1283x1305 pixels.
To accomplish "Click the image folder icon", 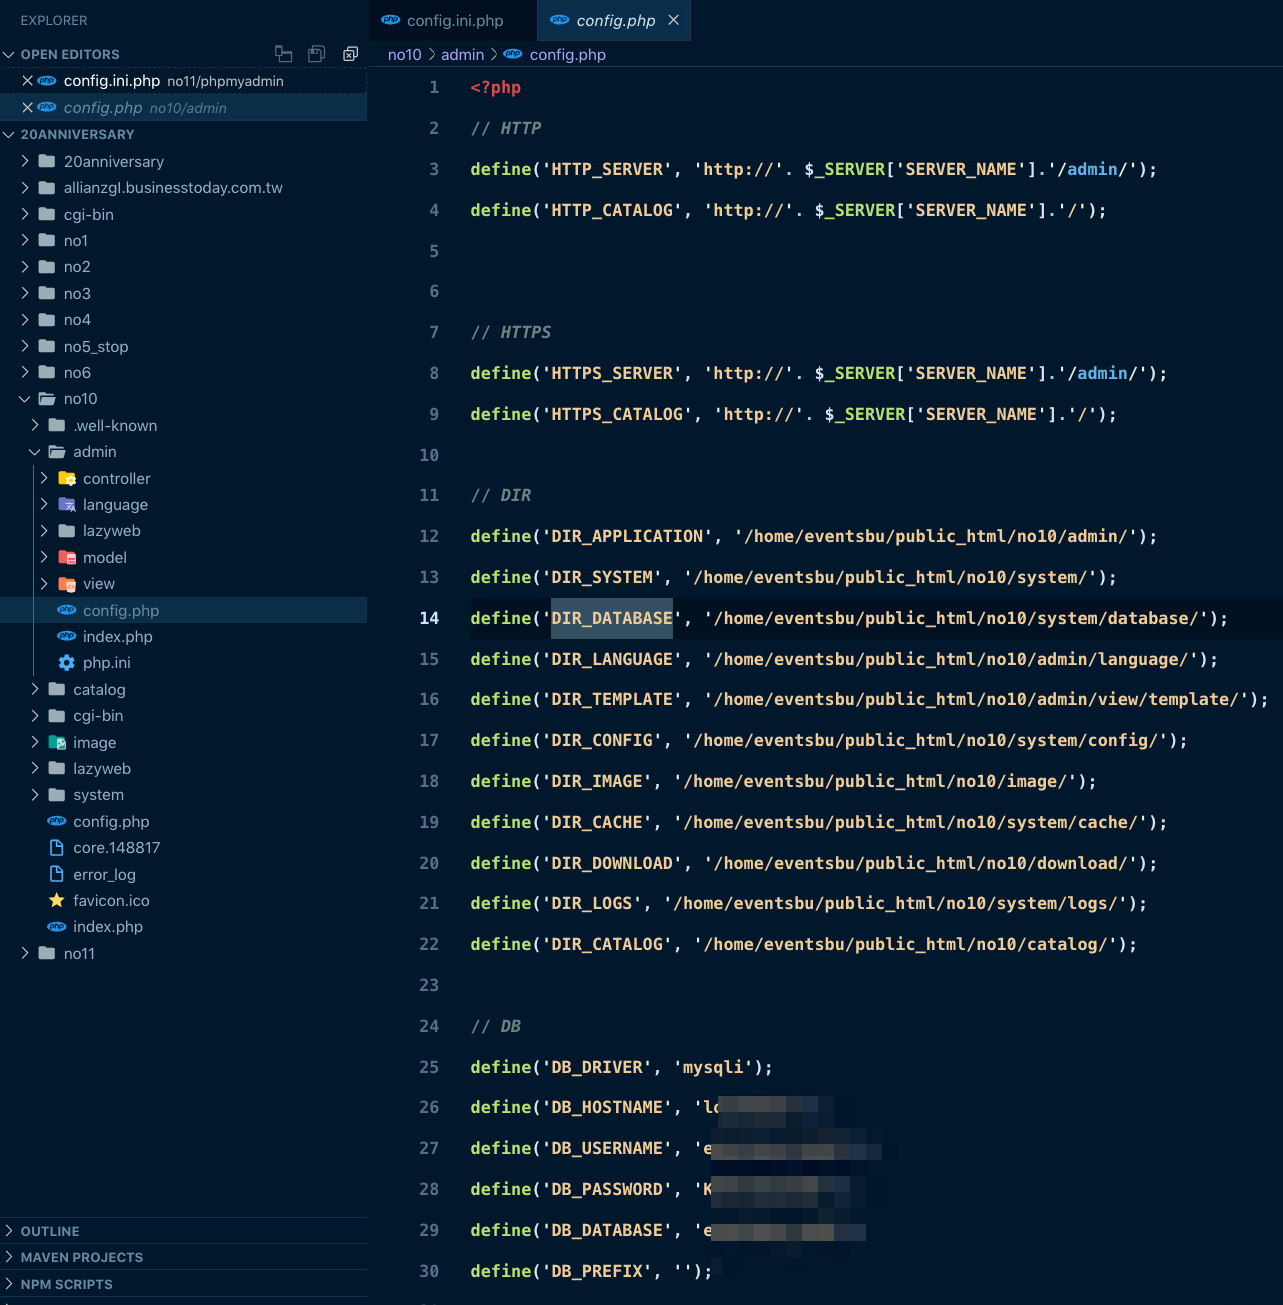I will point(57,742).
